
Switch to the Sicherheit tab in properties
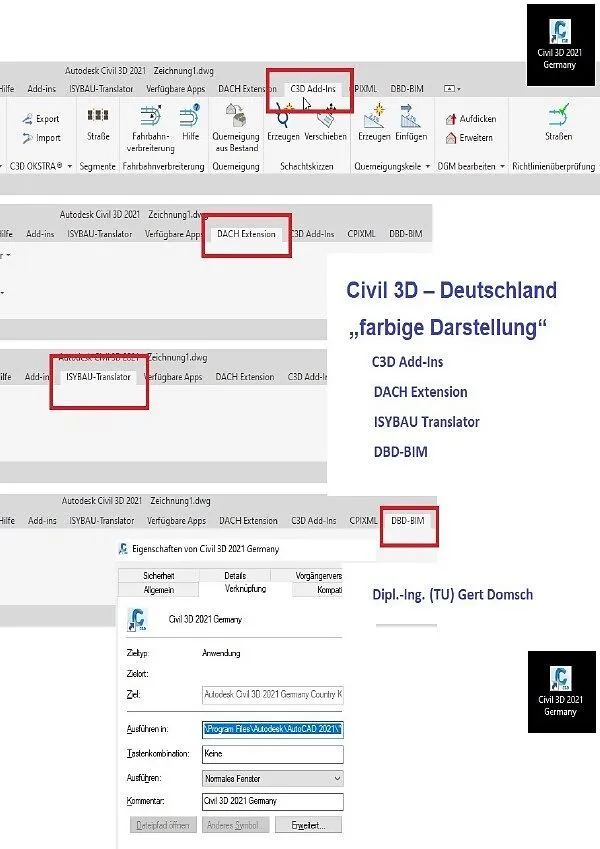158,576
